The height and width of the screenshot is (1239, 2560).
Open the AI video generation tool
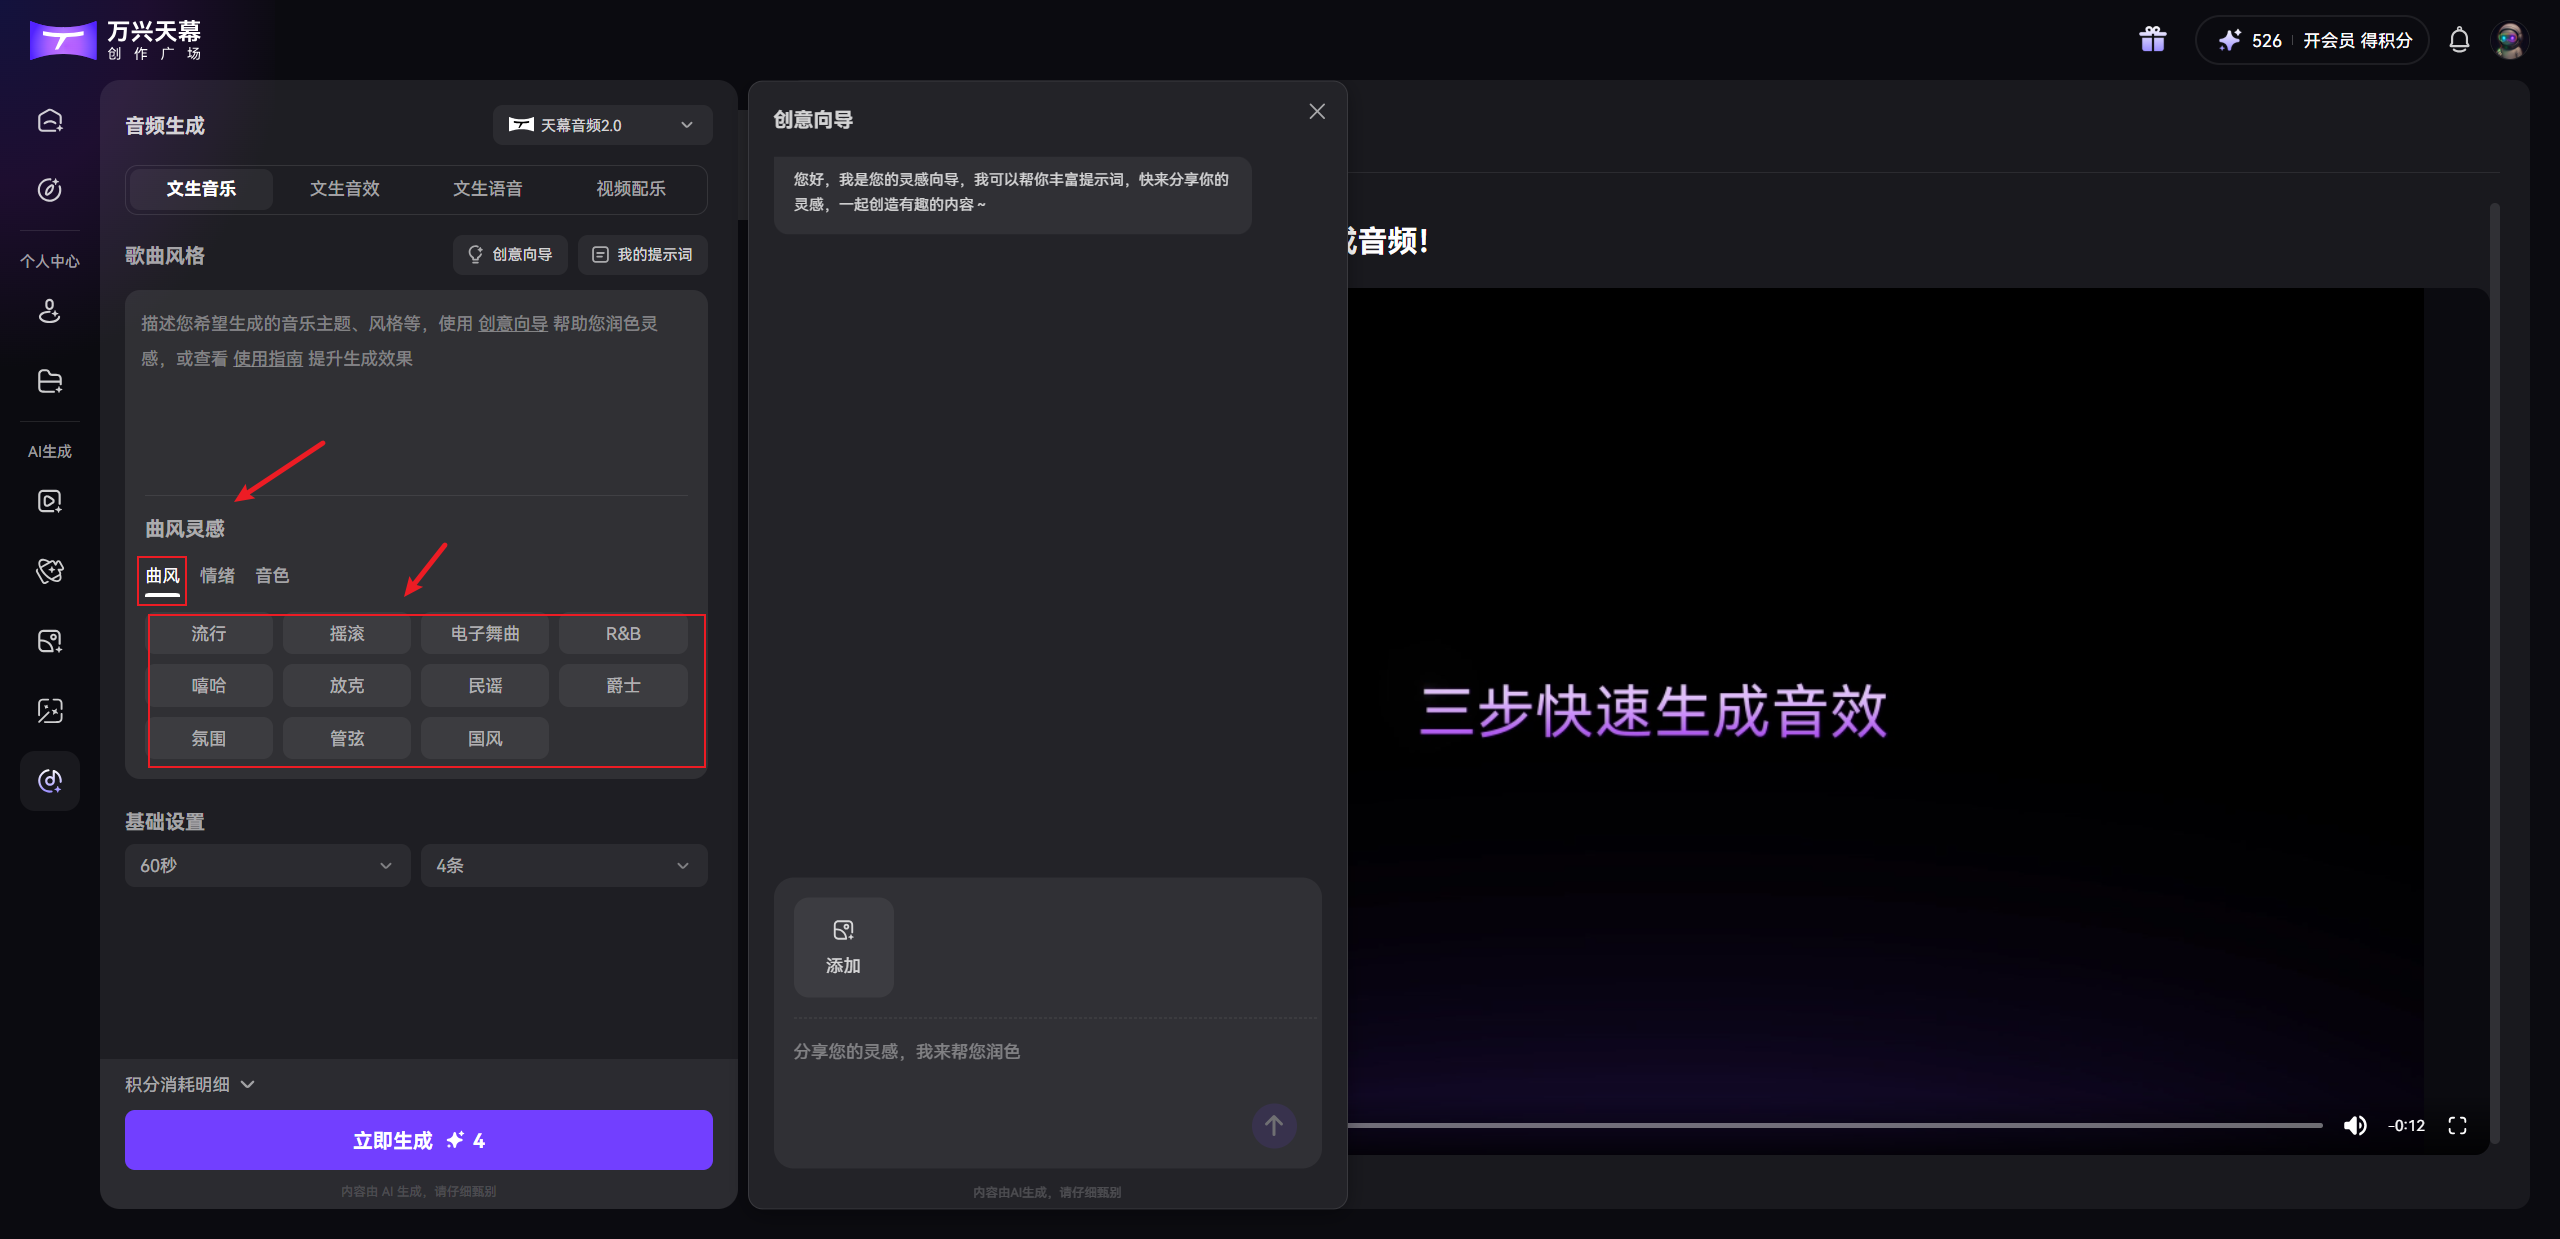click(49, 501)
